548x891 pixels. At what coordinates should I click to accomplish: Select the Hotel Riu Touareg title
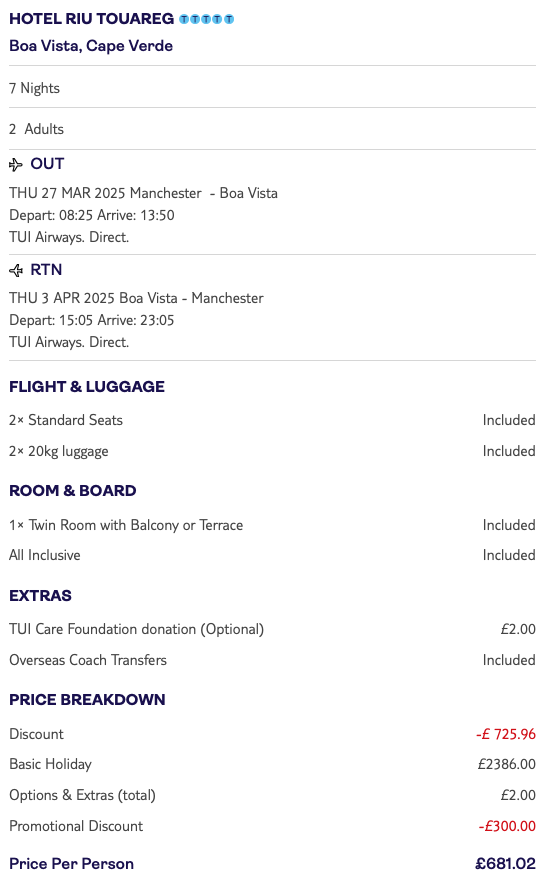click(x=92, y=19)
